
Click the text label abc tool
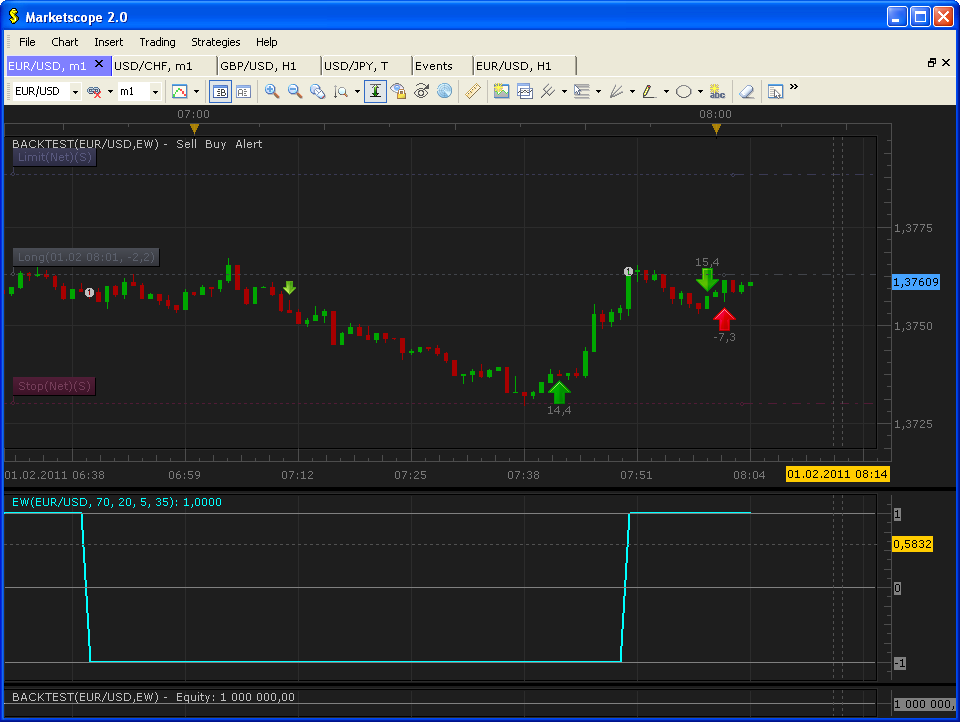coord(717,92)
